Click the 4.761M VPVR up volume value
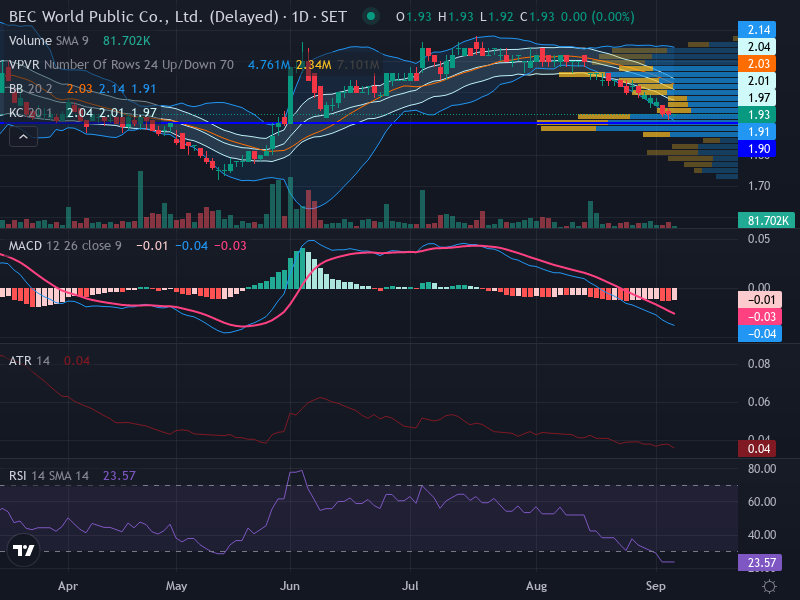The width and height of the screenshot is (800, 600). click(x=269, y=65)
